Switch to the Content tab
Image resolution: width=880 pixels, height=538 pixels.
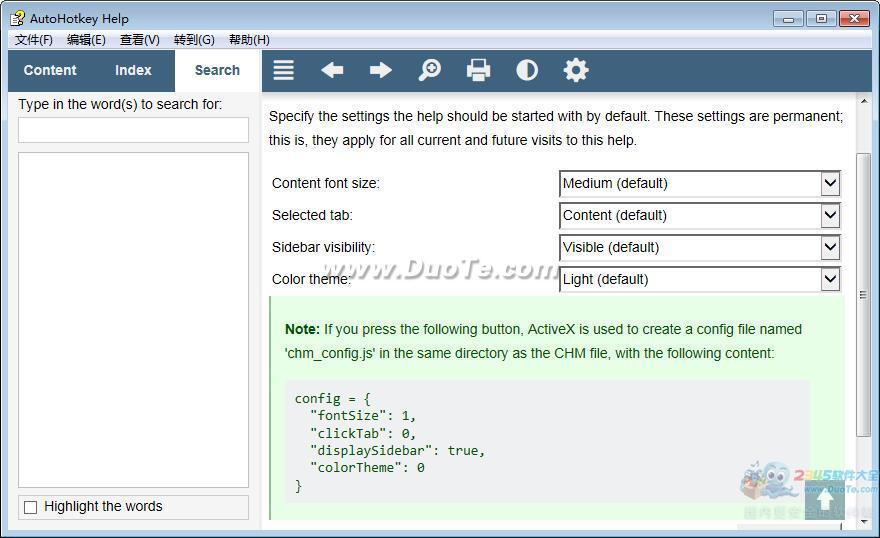(50, 70)
